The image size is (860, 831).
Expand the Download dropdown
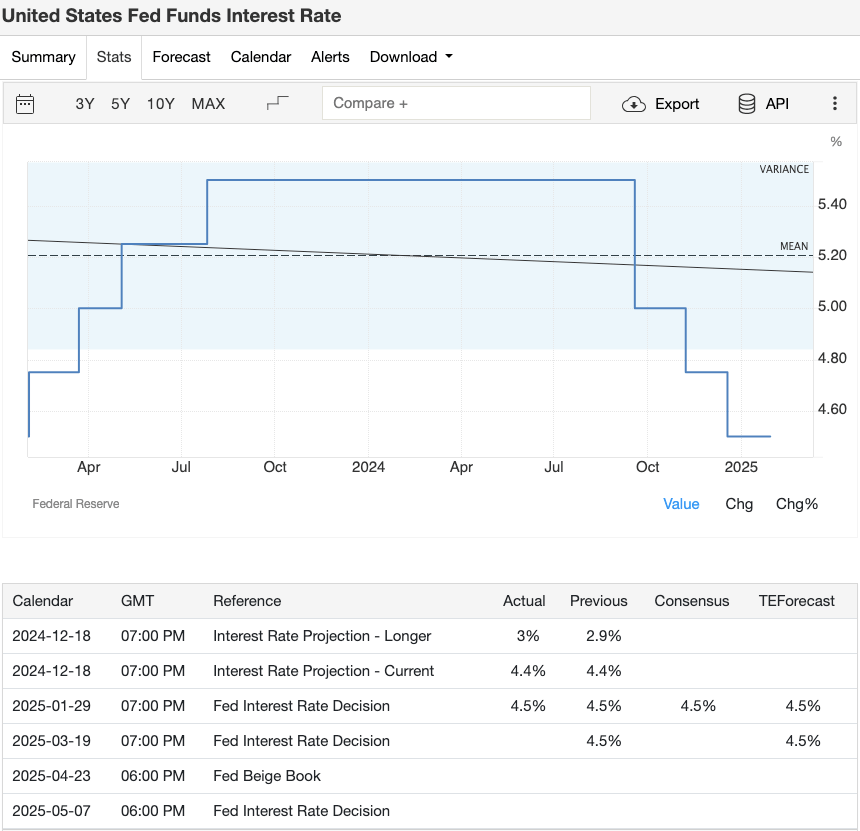point(411,57)
